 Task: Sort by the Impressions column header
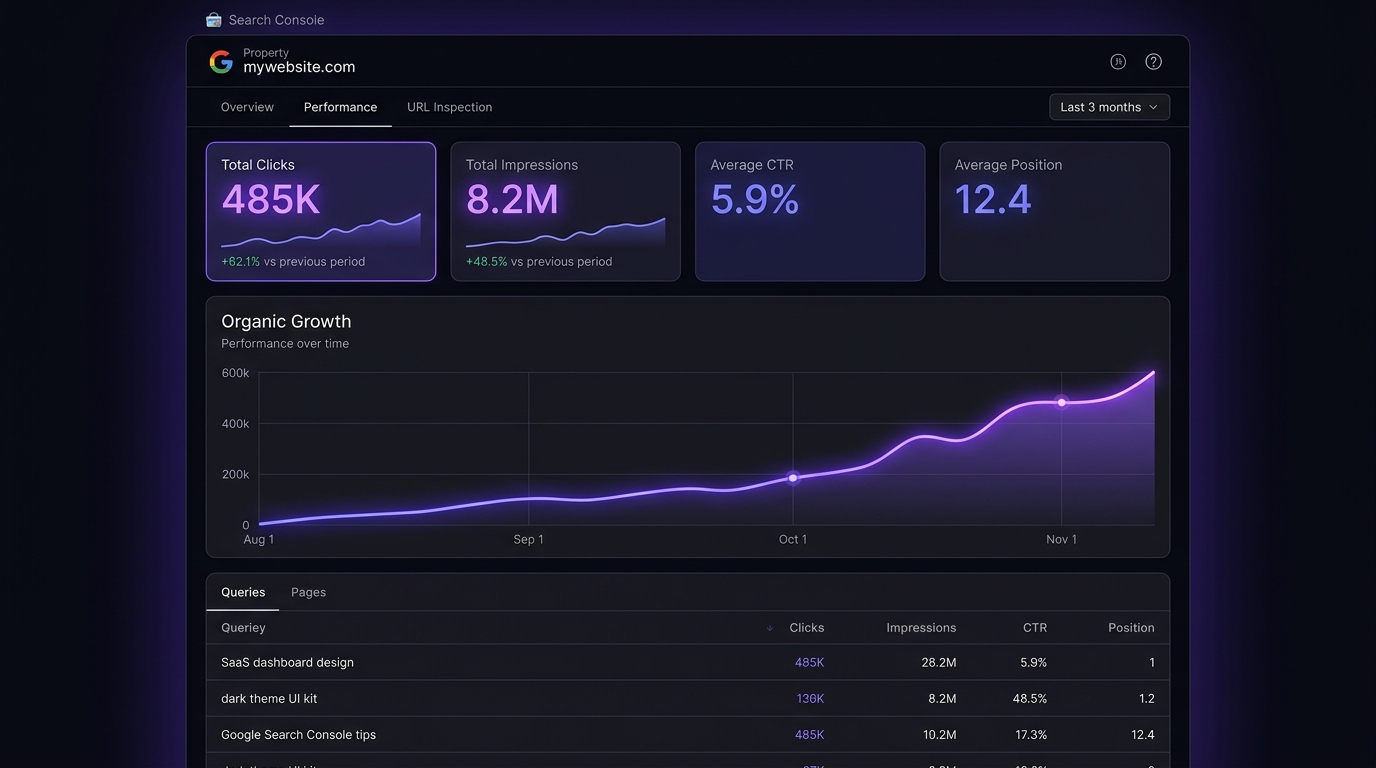click(x=921, y=628)
